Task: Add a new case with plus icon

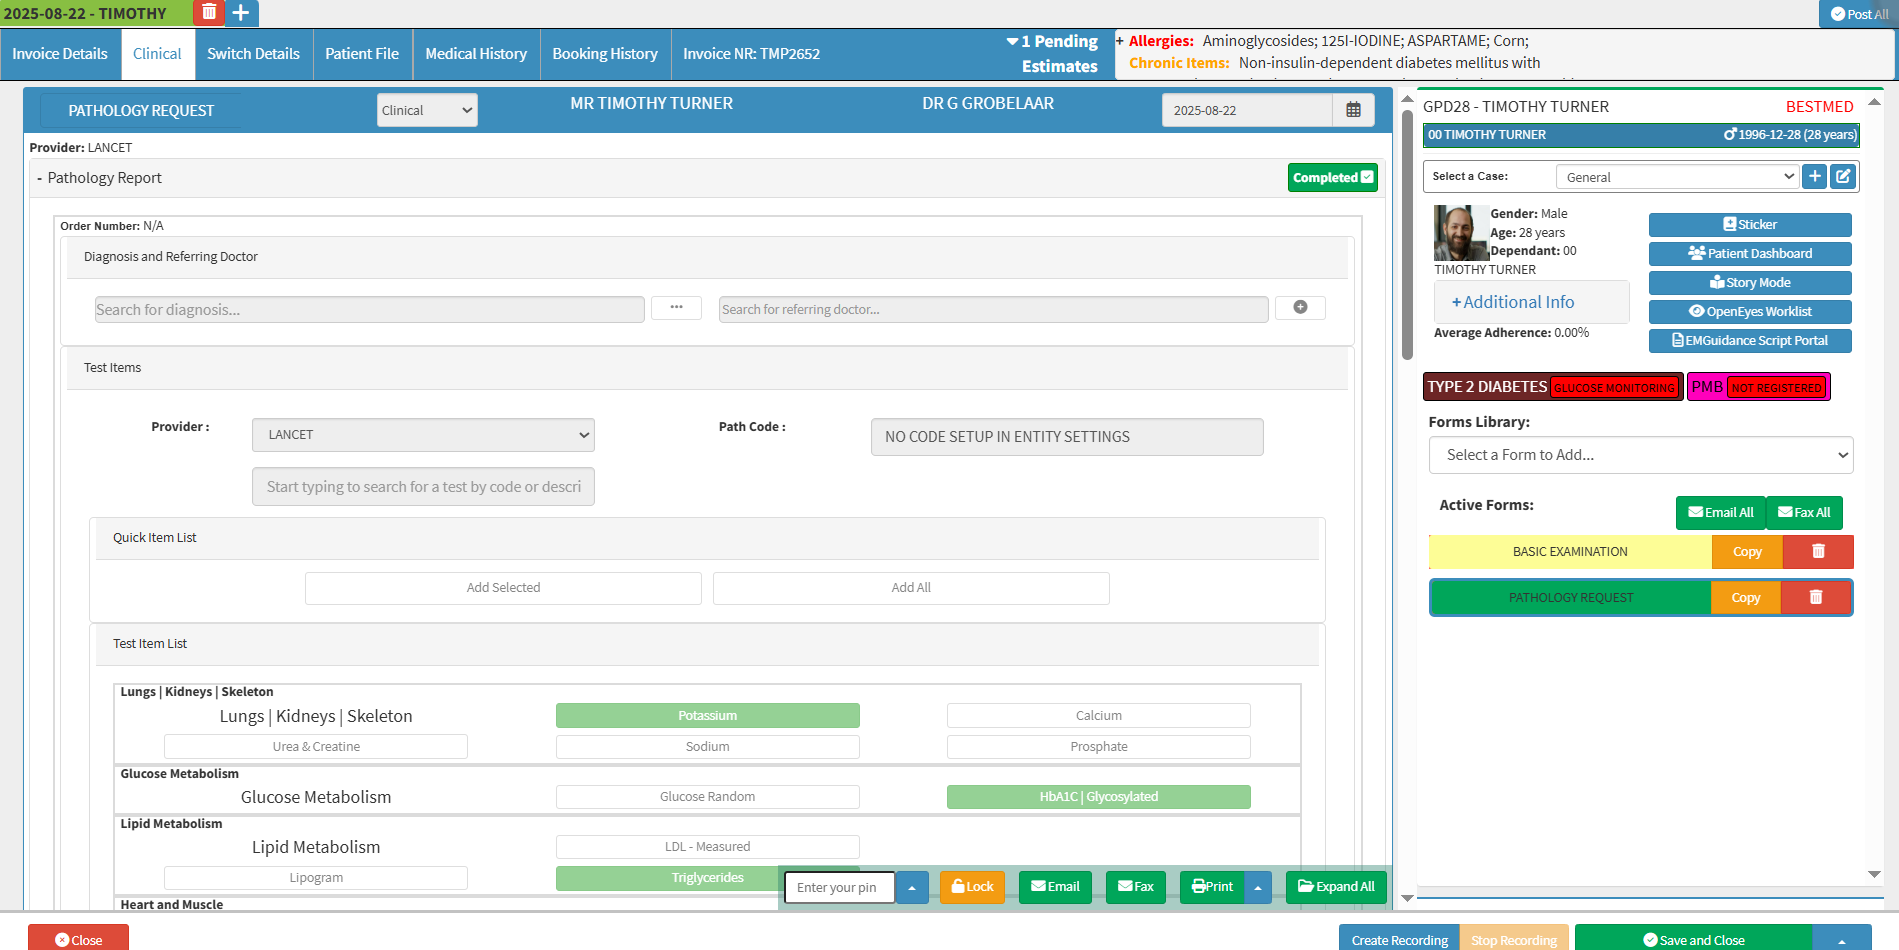Action: coord(1814,177)
